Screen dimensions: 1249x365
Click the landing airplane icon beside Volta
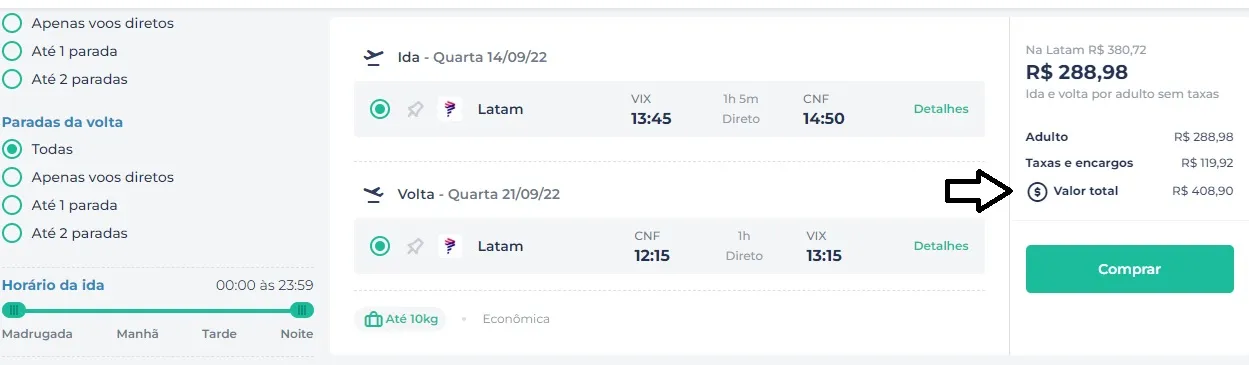tap(374, 194)
